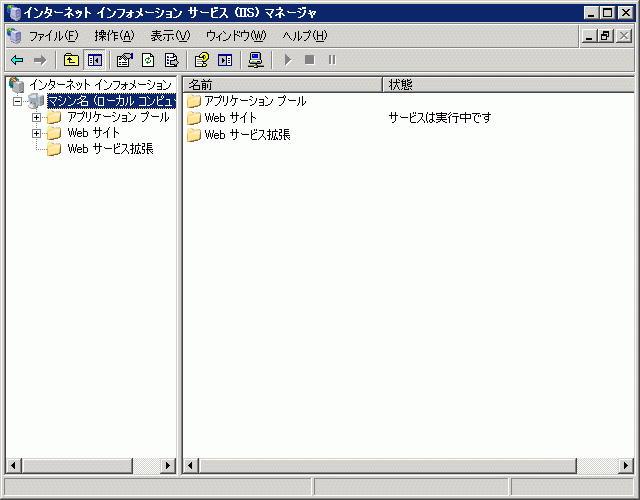This screenshot has width=640, height=500.
Task: Click folder icon beside list Web サービス拡張
Action: click(194, 135)
